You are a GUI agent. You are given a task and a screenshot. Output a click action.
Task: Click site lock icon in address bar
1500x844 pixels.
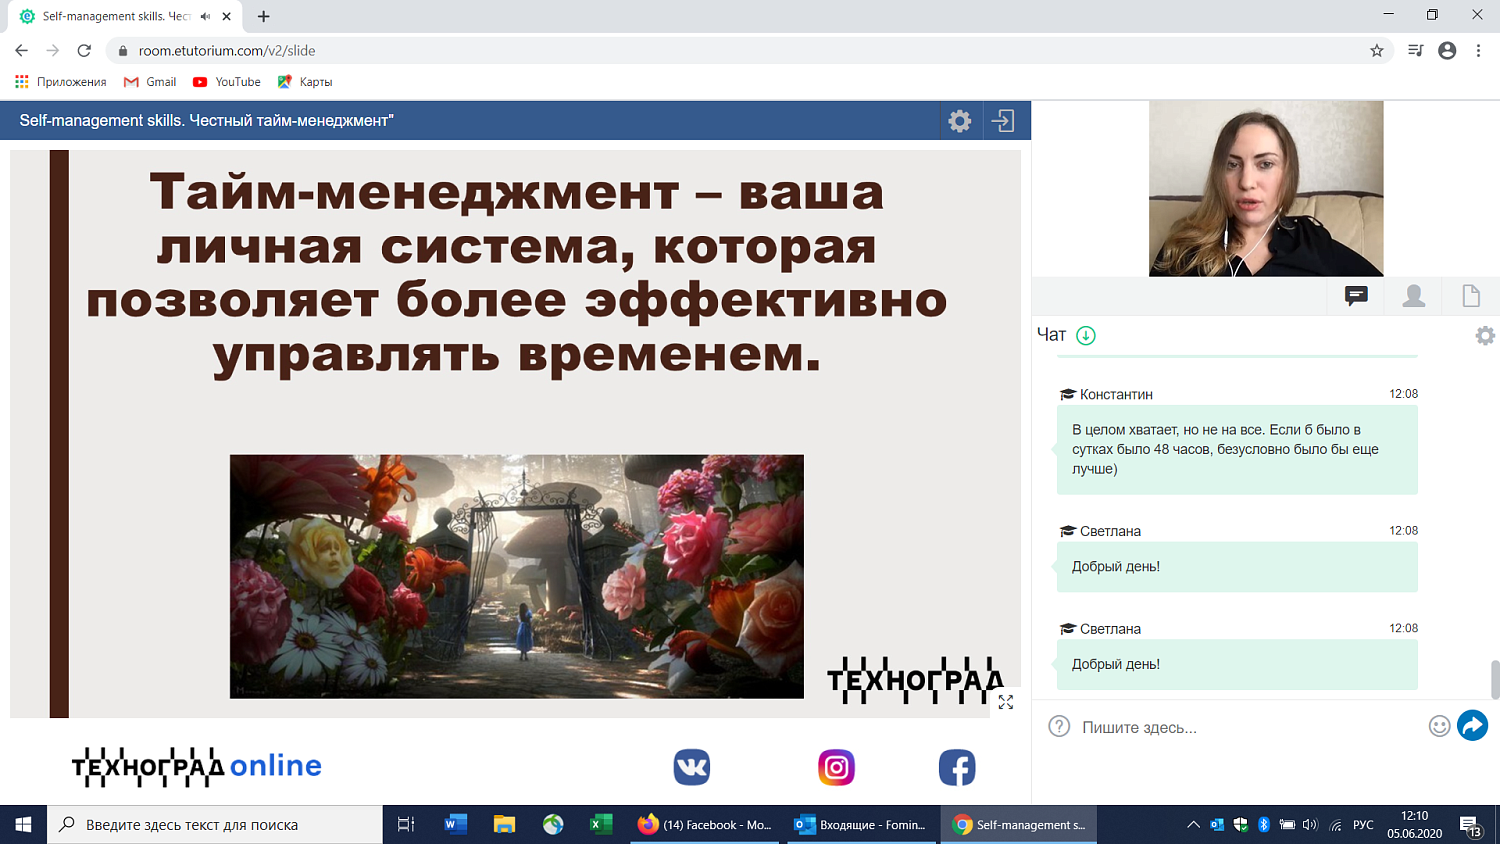tap(123, 50)
